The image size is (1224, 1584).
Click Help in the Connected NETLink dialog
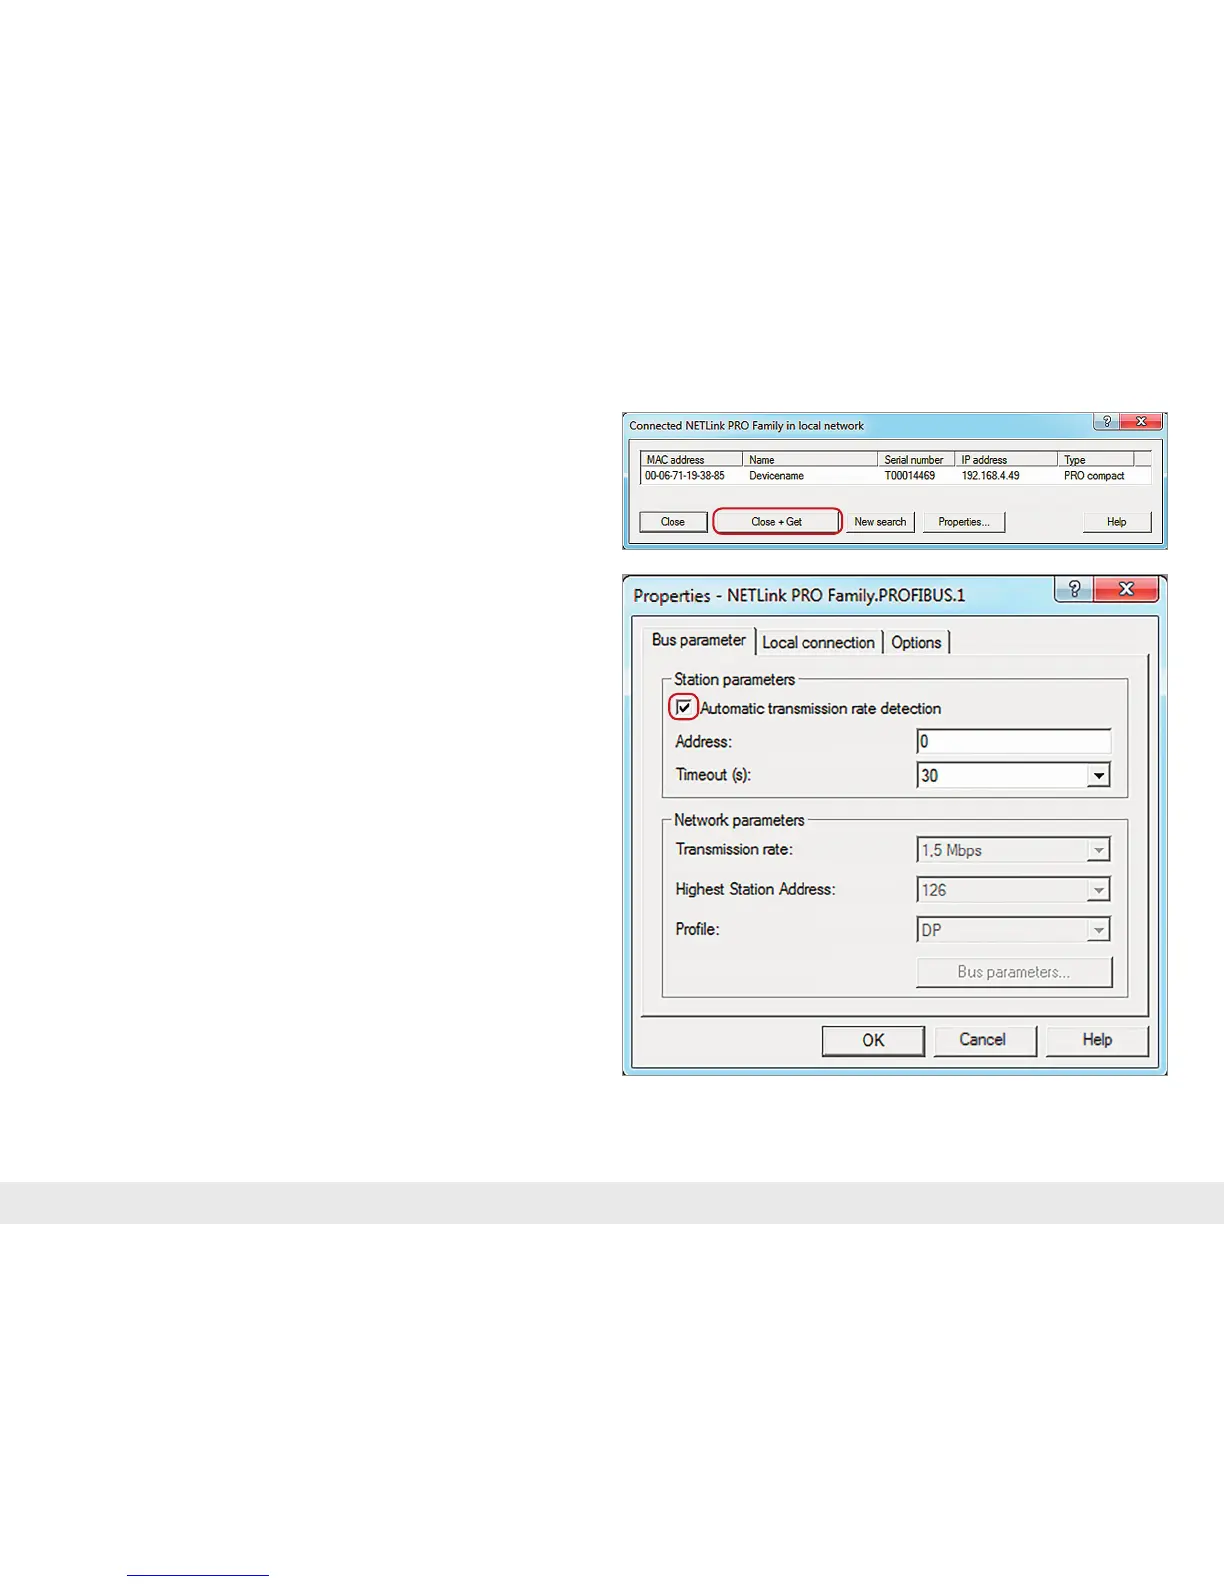[x=1117, y=522]
